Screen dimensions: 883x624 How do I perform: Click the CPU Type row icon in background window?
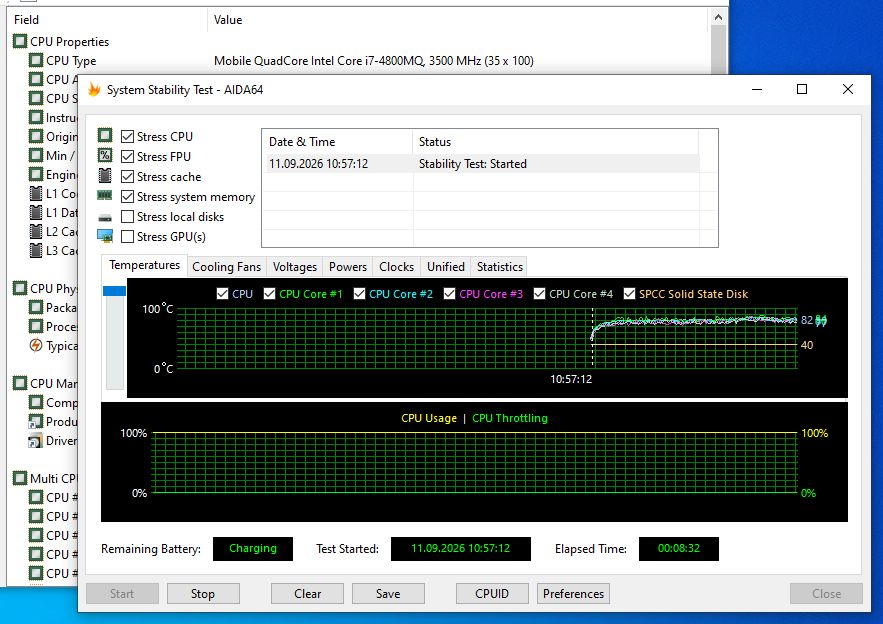click(36, 60)
